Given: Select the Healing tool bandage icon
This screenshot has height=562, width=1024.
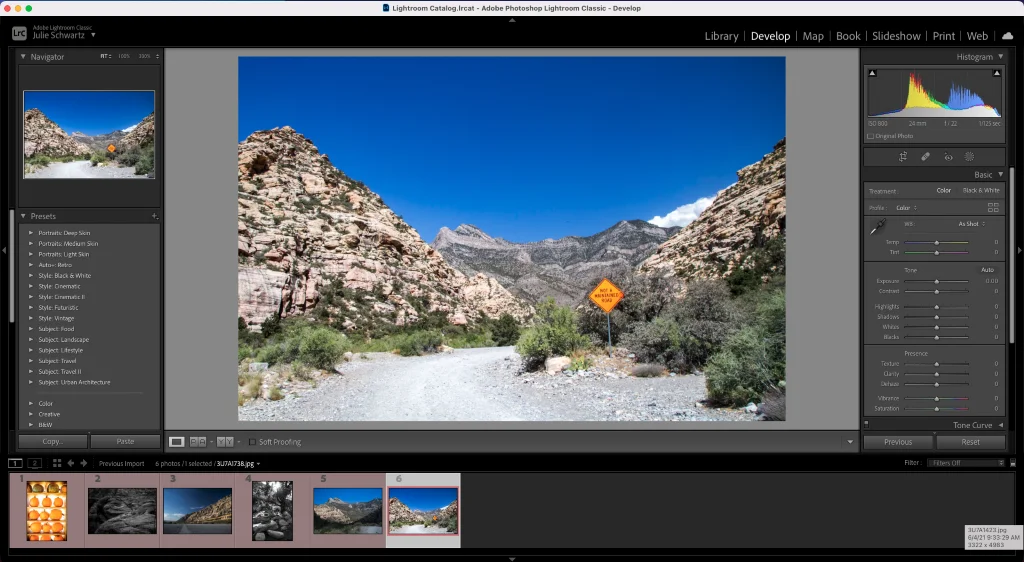Looking at the screenshot, I should (x=925, y=157).
